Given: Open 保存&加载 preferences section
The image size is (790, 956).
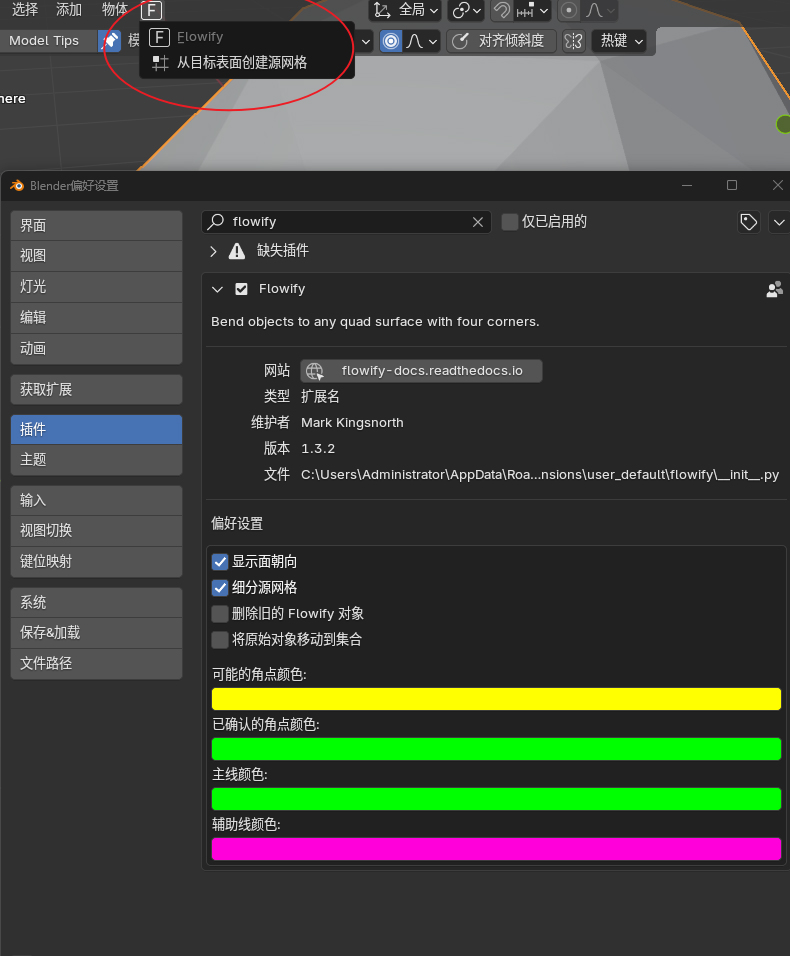Looking at the screenshot, I should [96, 633].
